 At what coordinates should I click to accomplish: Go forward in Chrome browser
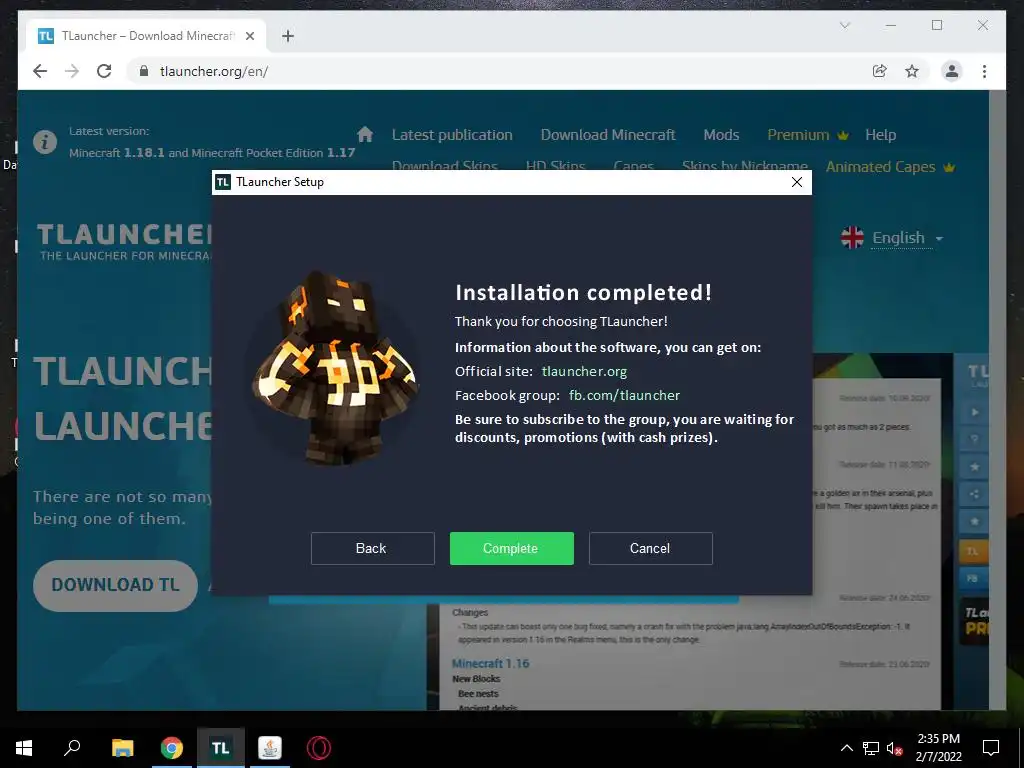(x=72, y=71)
